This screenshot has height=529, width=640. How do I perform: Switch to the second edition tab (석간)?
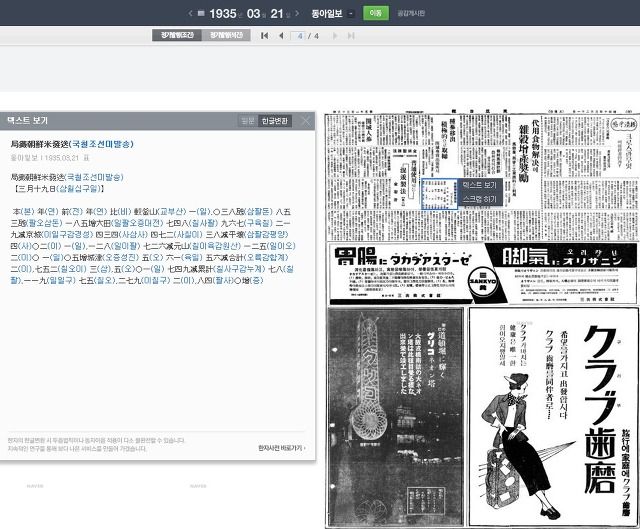226,36
